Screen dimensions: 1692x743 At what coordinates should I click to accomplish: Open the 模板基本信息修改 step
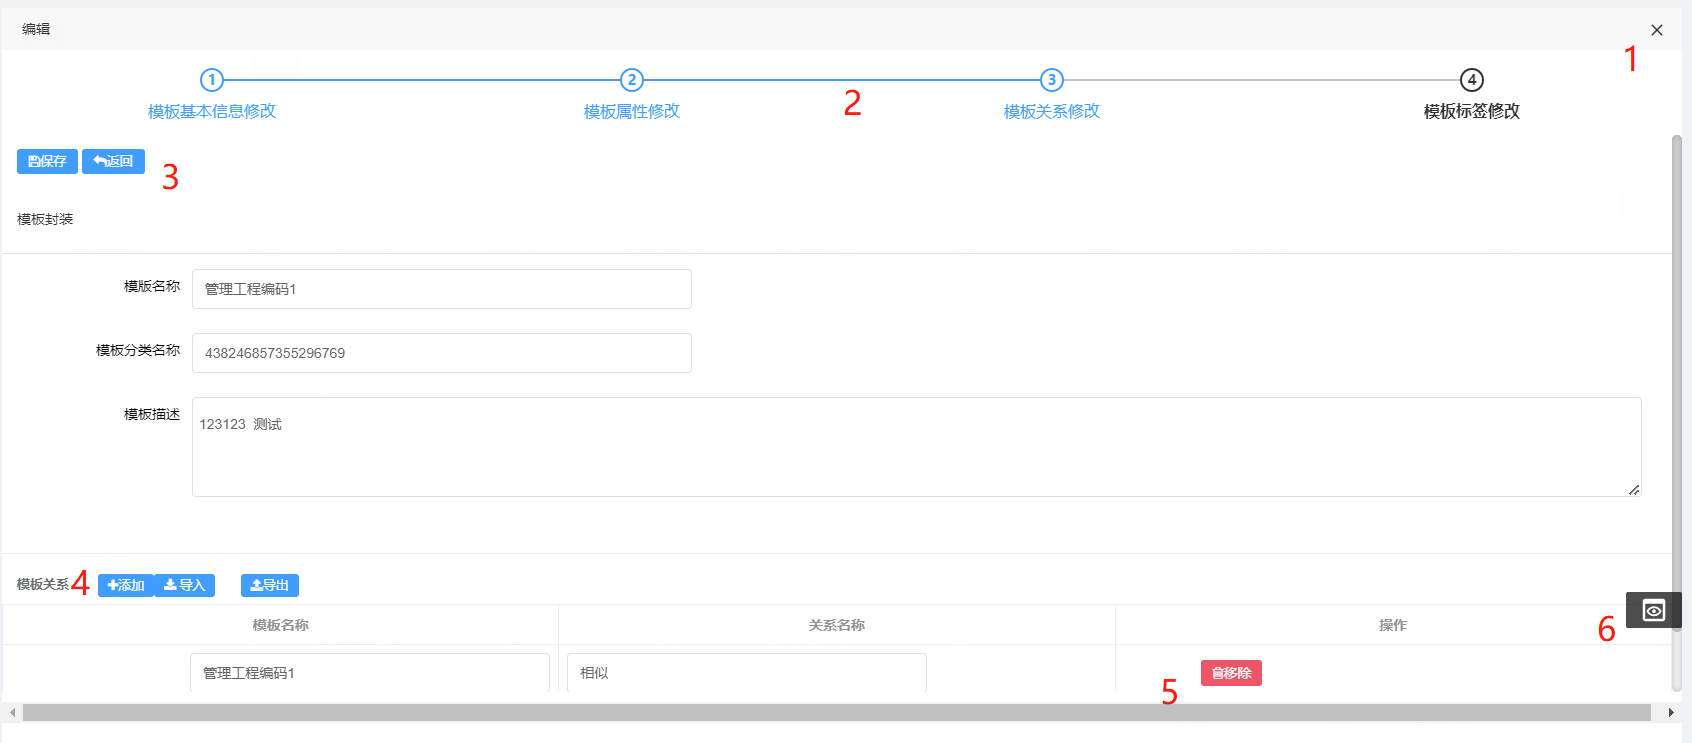point(212,111)
